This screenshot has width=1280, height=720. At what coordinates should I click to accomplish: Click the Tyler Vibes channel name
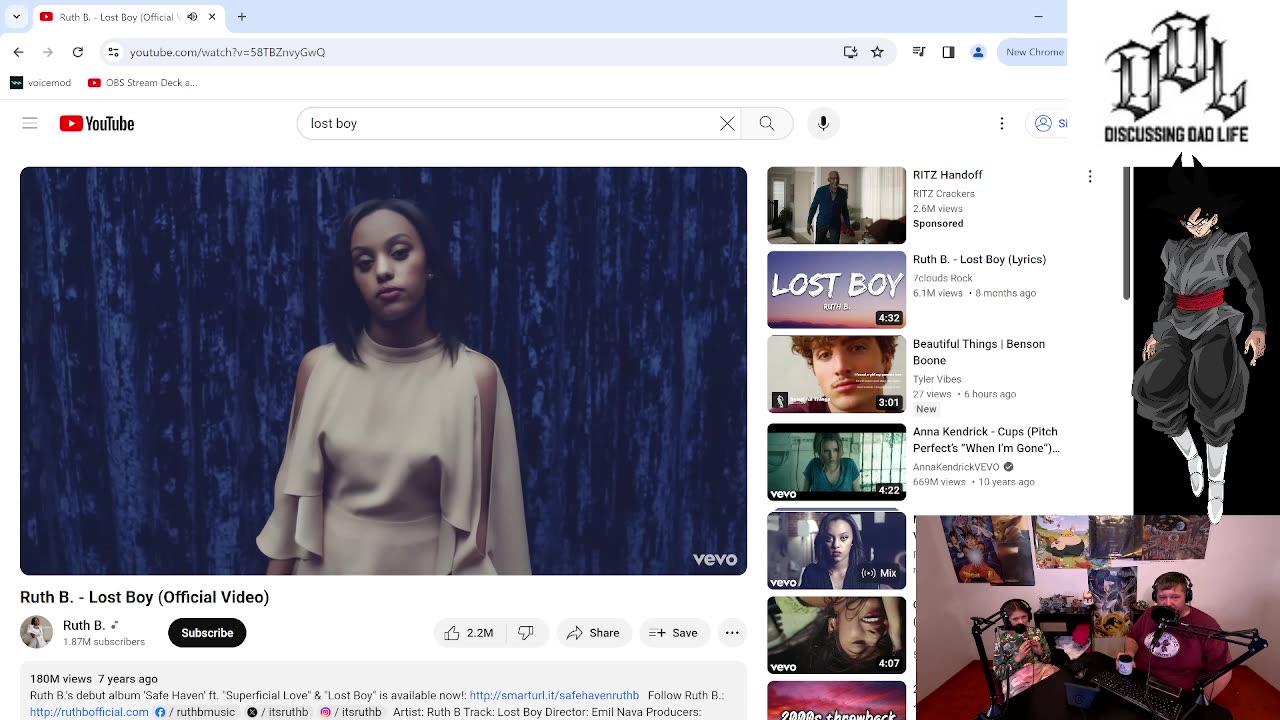937,379
